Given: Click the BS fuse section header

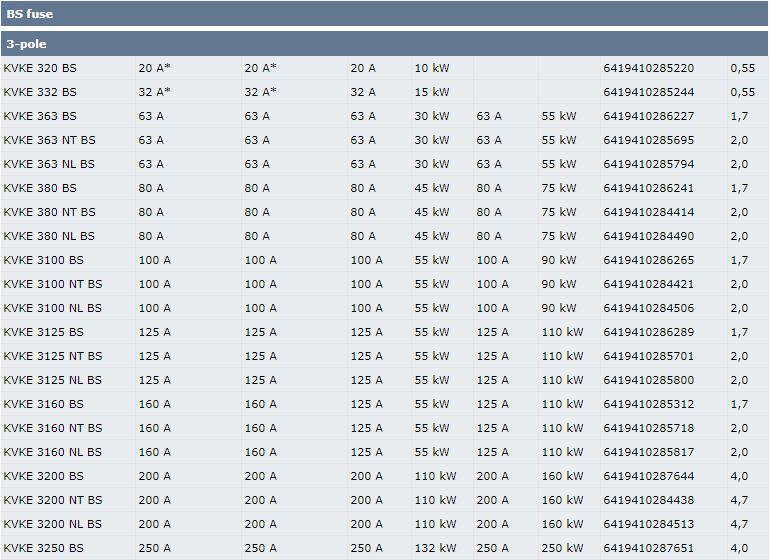Looking at the screenshot, I should [x=385, y=14].
